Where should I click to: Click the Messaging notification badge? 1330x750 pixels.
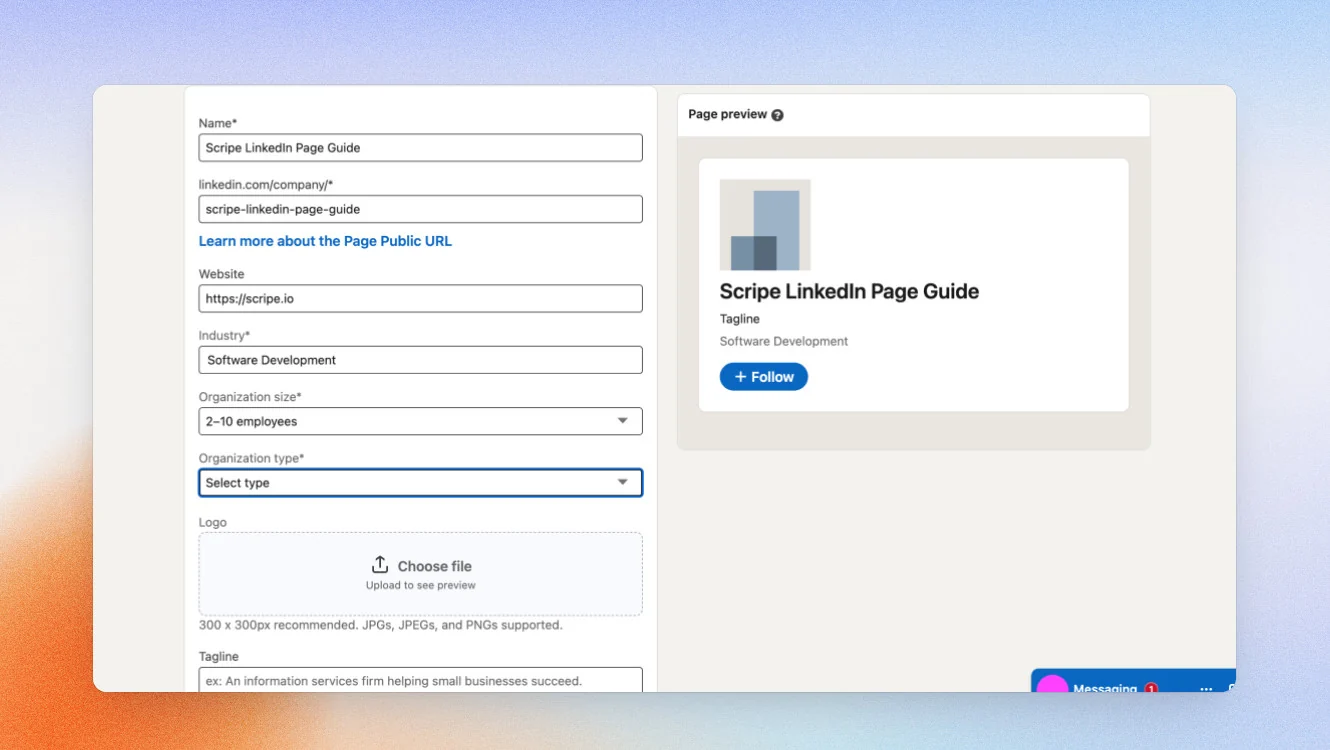(1151, 688)
